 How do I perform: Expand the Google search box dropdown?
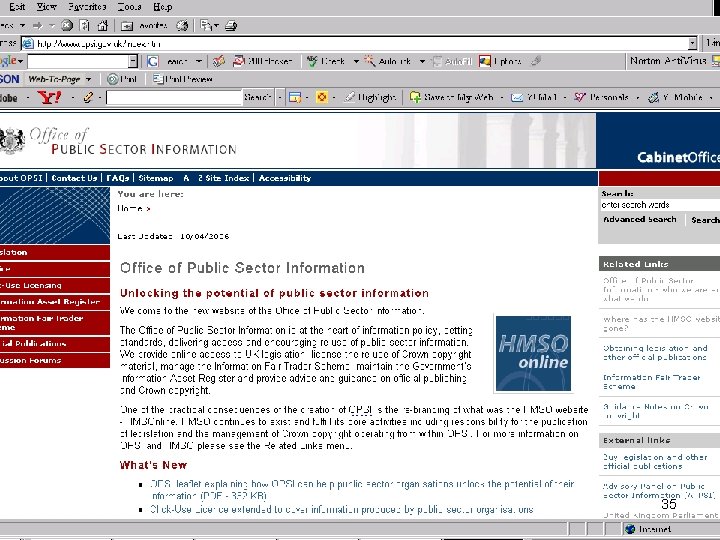[133, 61]
